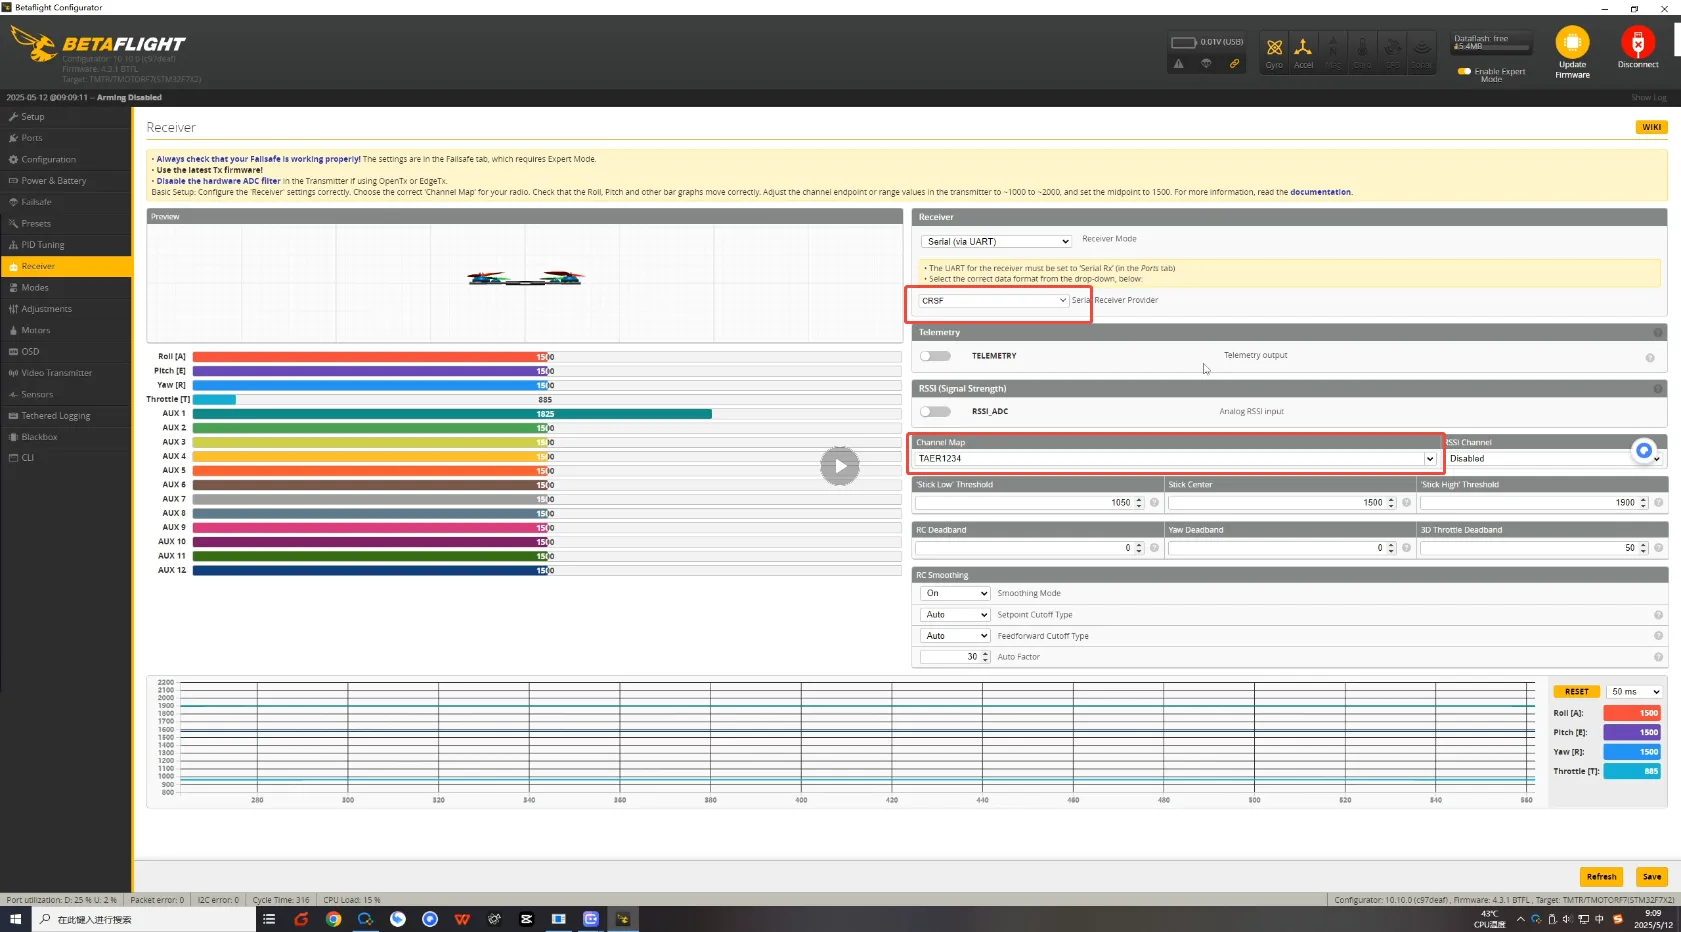Open the Blackbox tab

[66, 437]
